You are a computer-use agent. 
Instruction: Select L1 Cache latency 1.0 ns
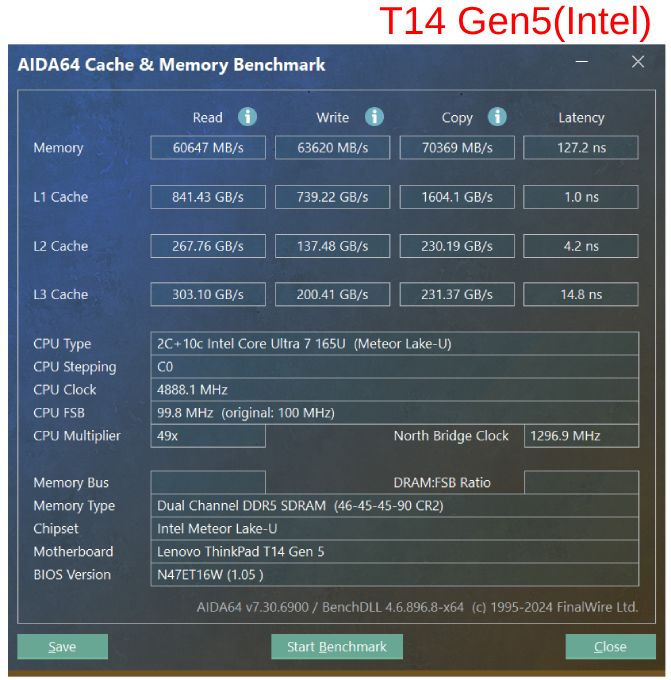click(x=581, y=197)
